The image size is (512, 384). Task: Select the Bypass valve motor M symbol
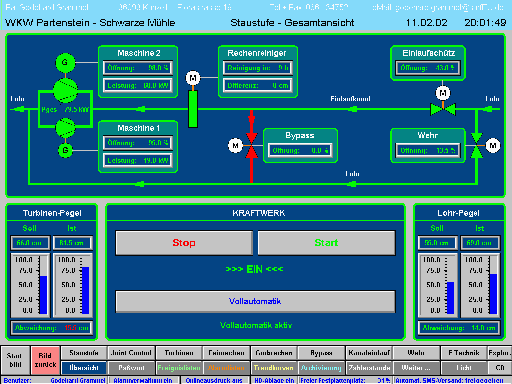(x=235, y=146)
